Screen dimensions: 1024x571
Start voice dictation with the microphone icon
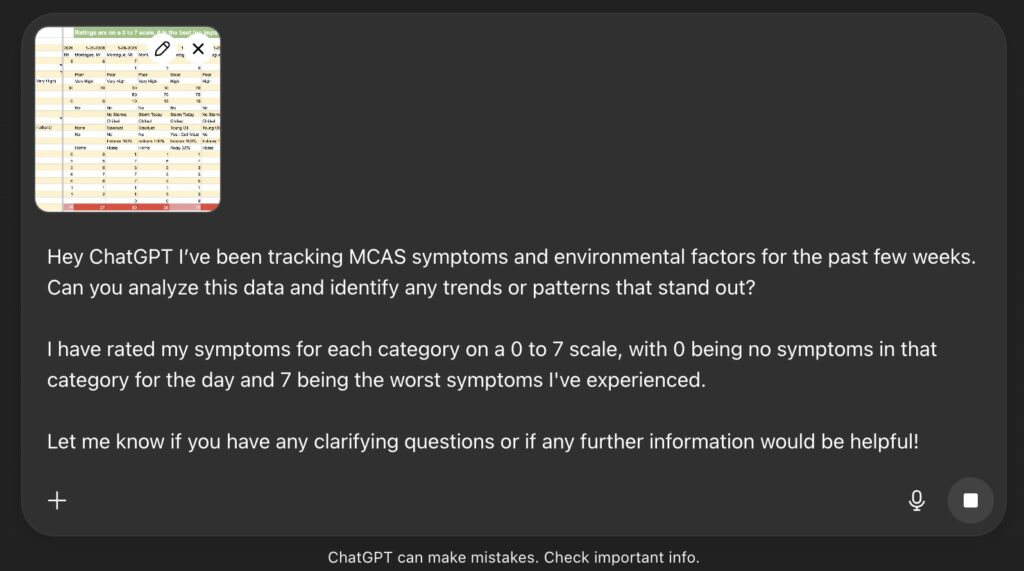coord(916,500)
